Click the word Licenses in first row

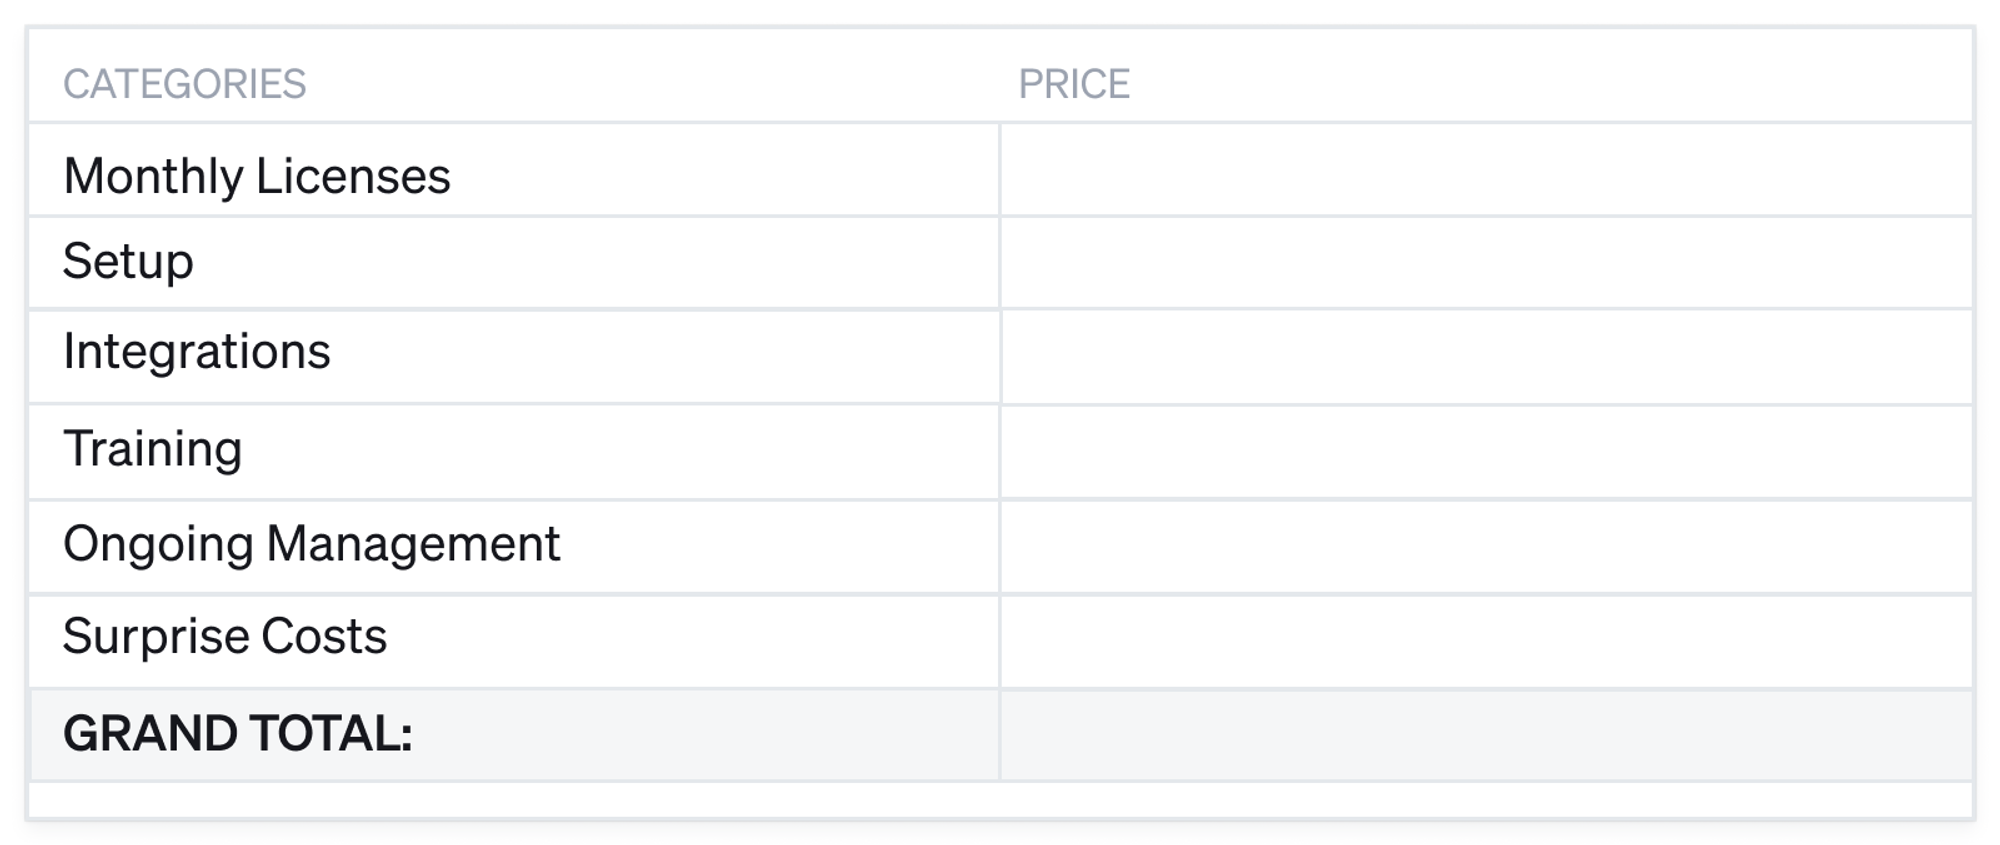coord(353,176)
